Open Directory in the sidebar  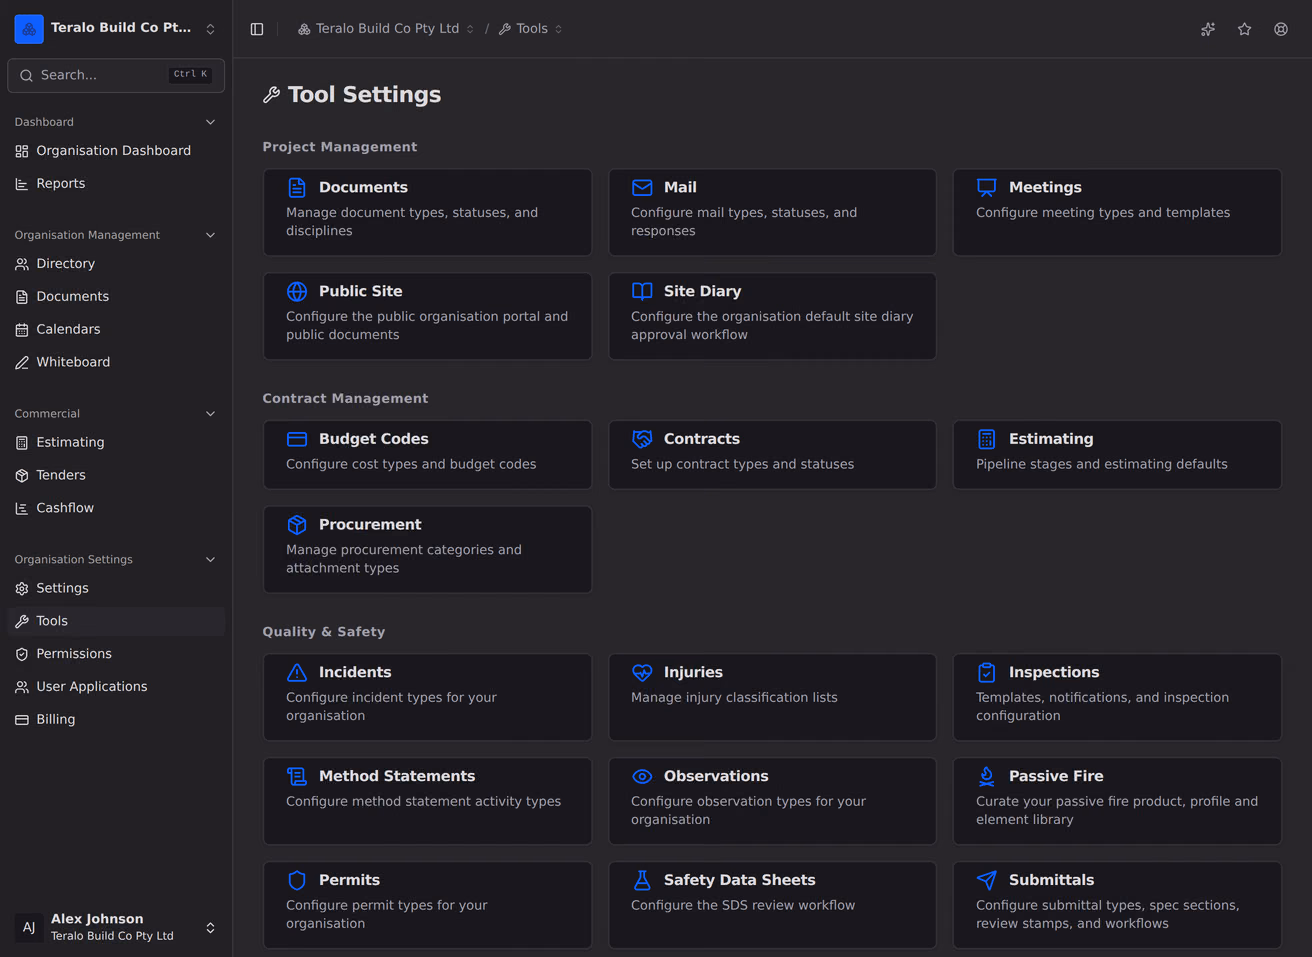click(116, 264)
